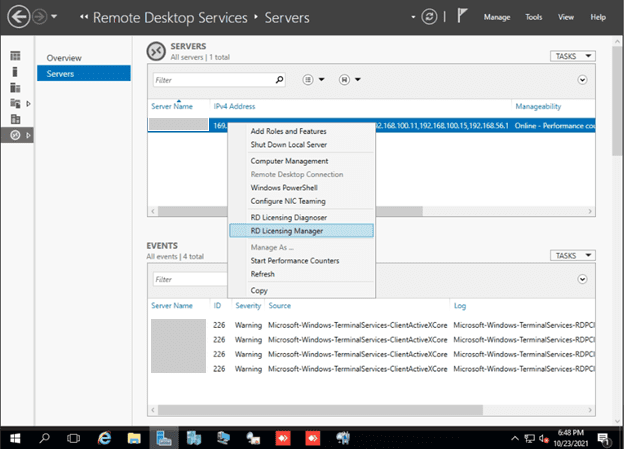This screenshot has width=624, height=449.
Task: Select File and Storage Services sidebar icon
Action: point(15,103)
